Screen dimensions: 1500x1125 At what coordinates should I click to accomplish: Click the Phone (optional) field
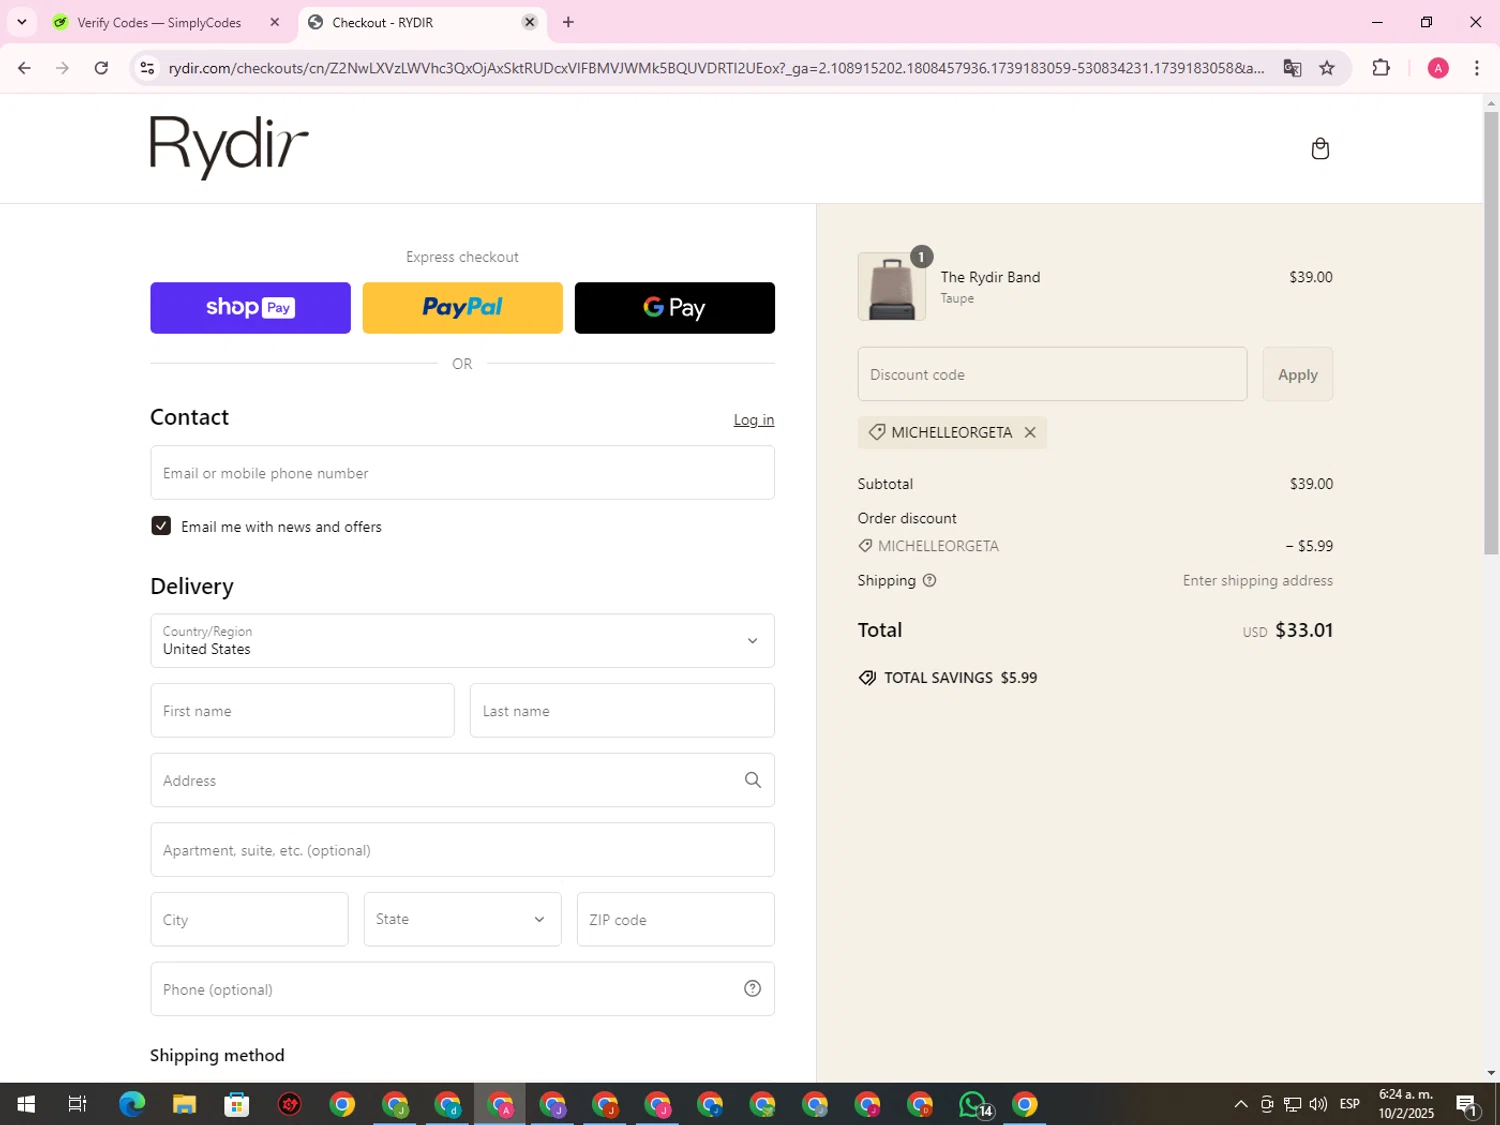click(462, 989)
